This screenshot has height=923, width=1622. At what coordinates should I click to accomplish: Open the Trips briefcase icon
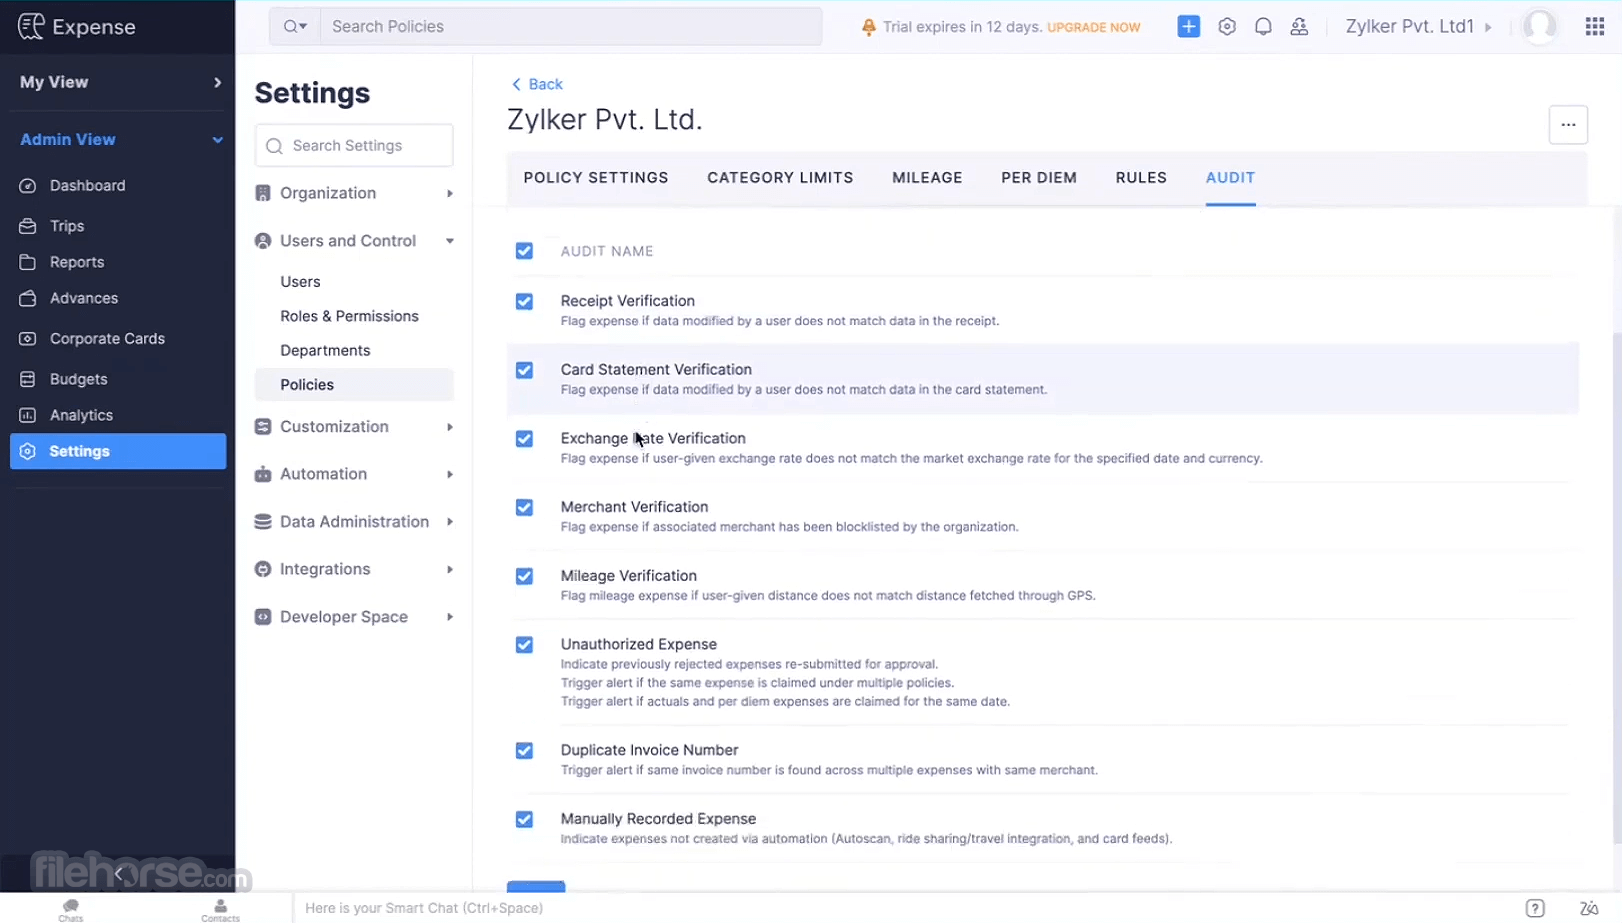coord(28,226)
